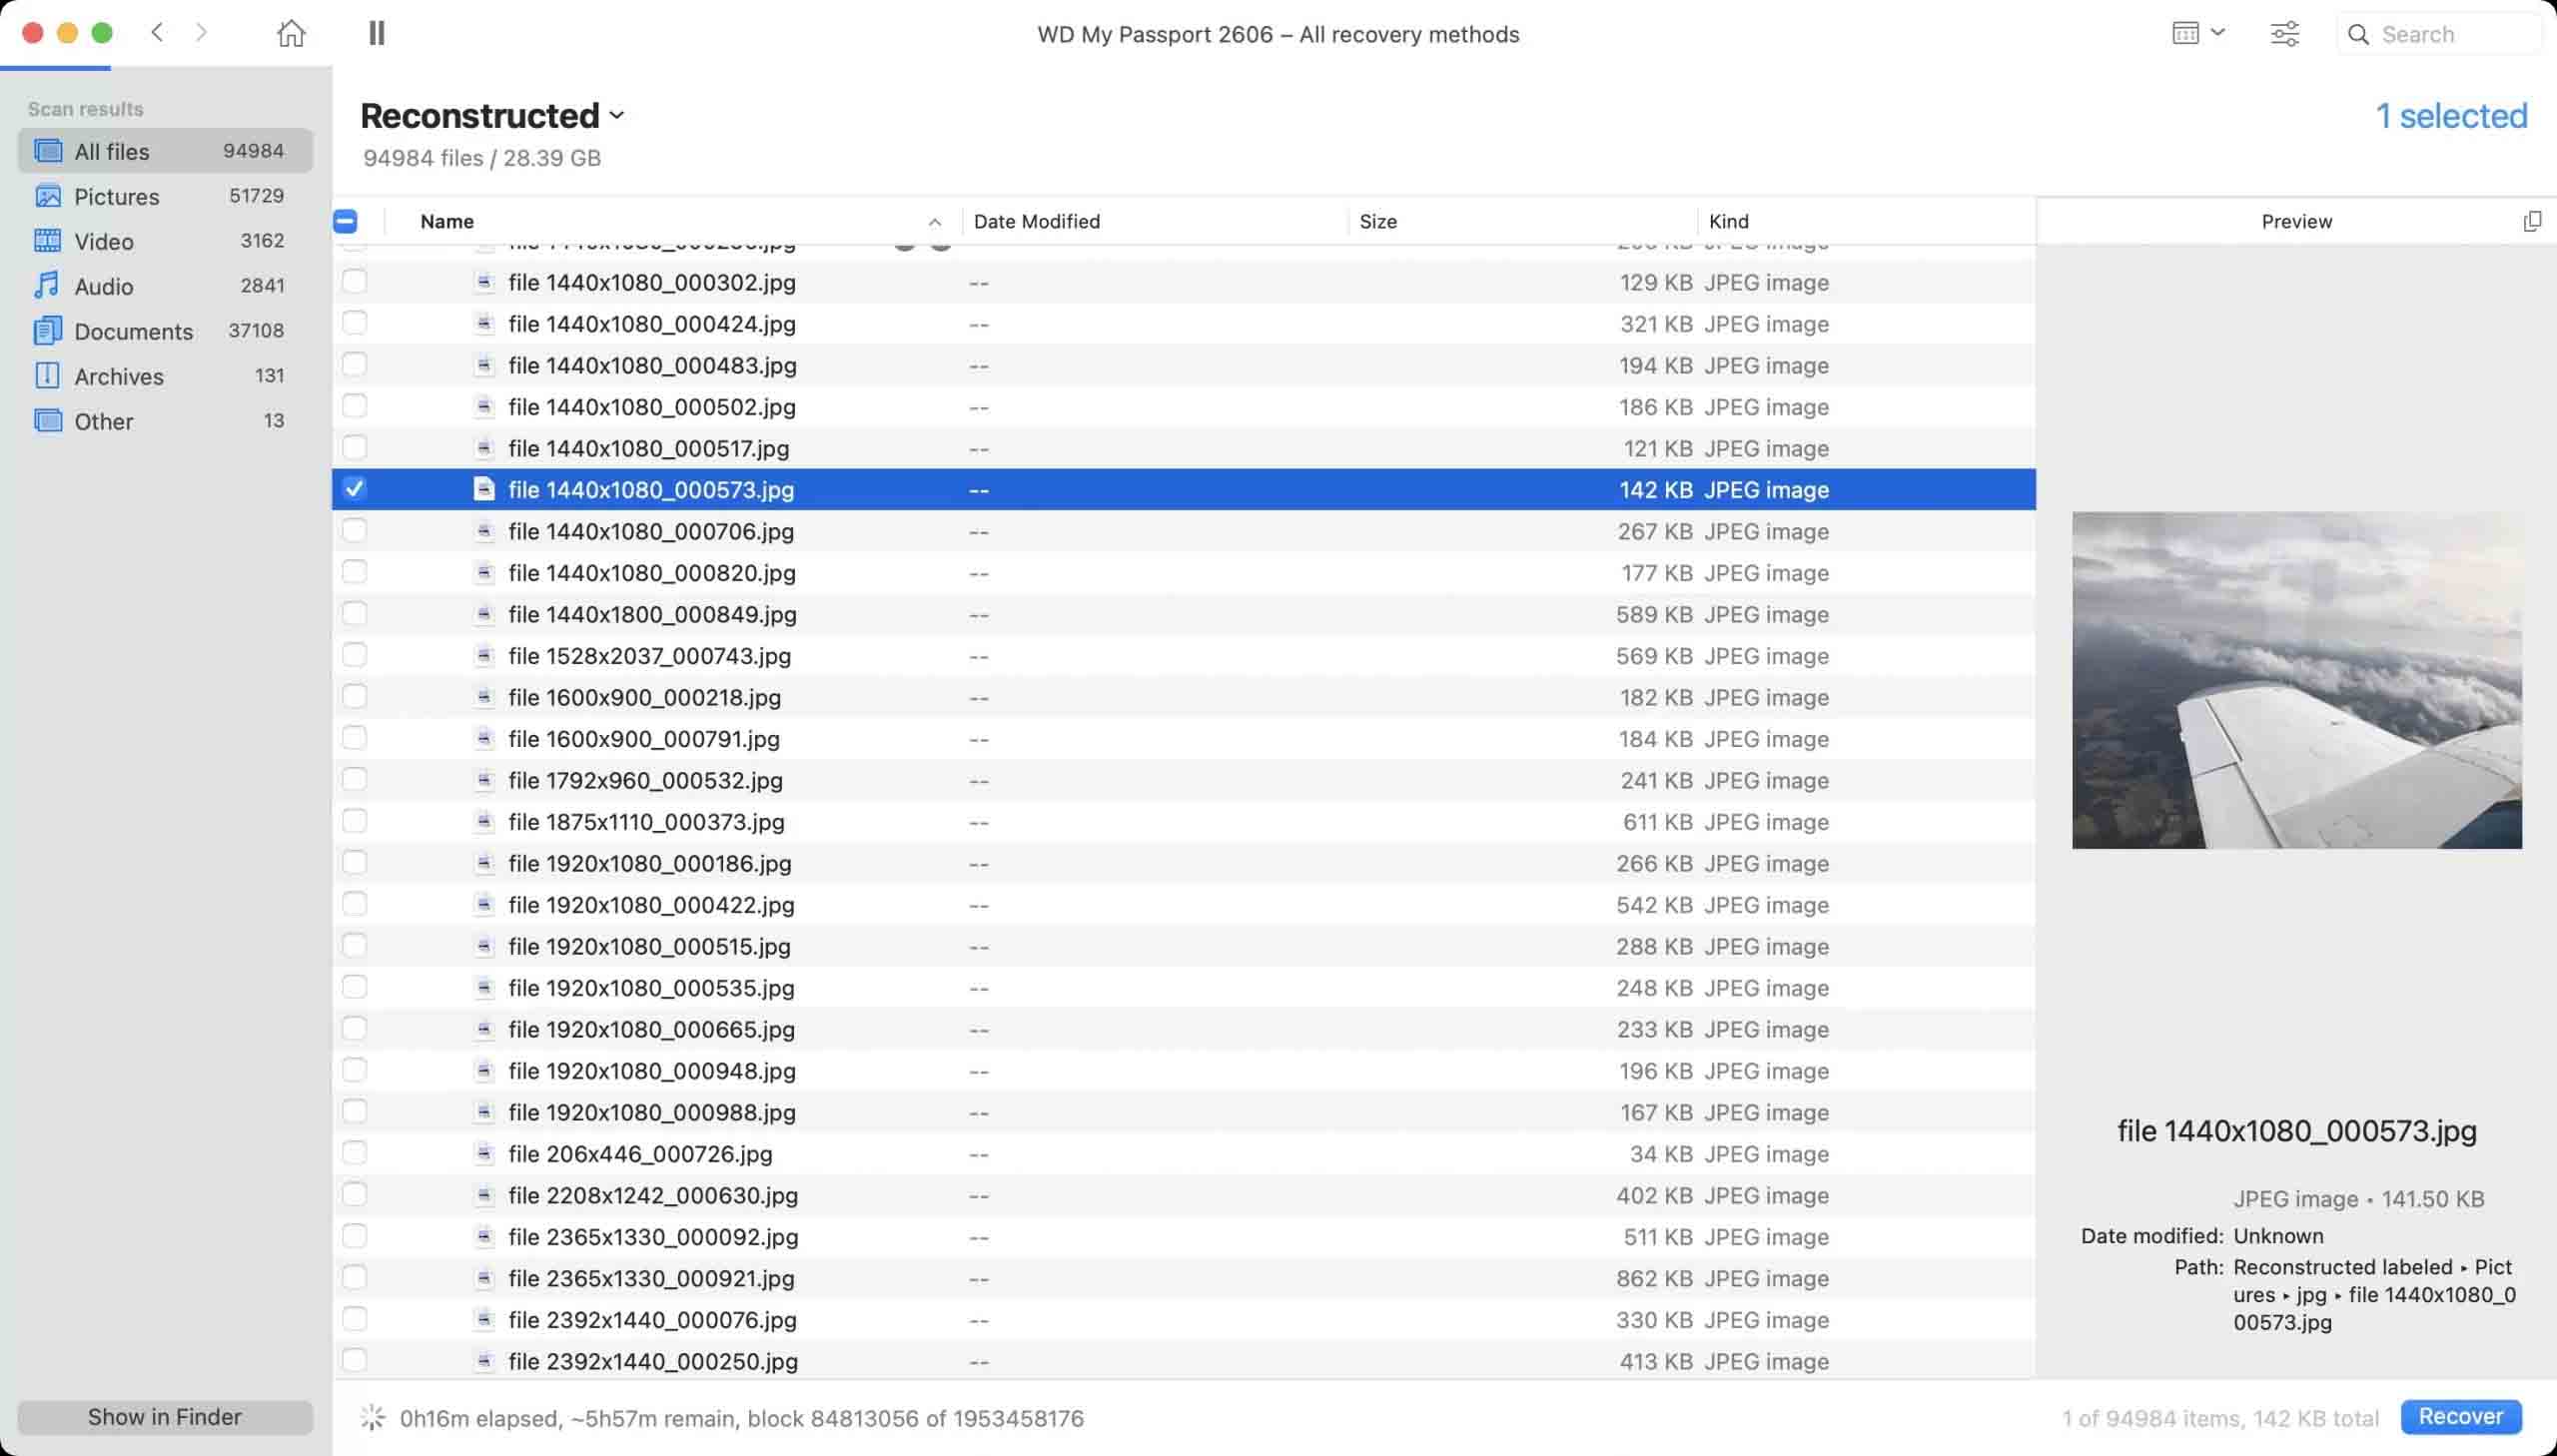Click file icon of 206x446_000726.jpg

point(484,1153)
